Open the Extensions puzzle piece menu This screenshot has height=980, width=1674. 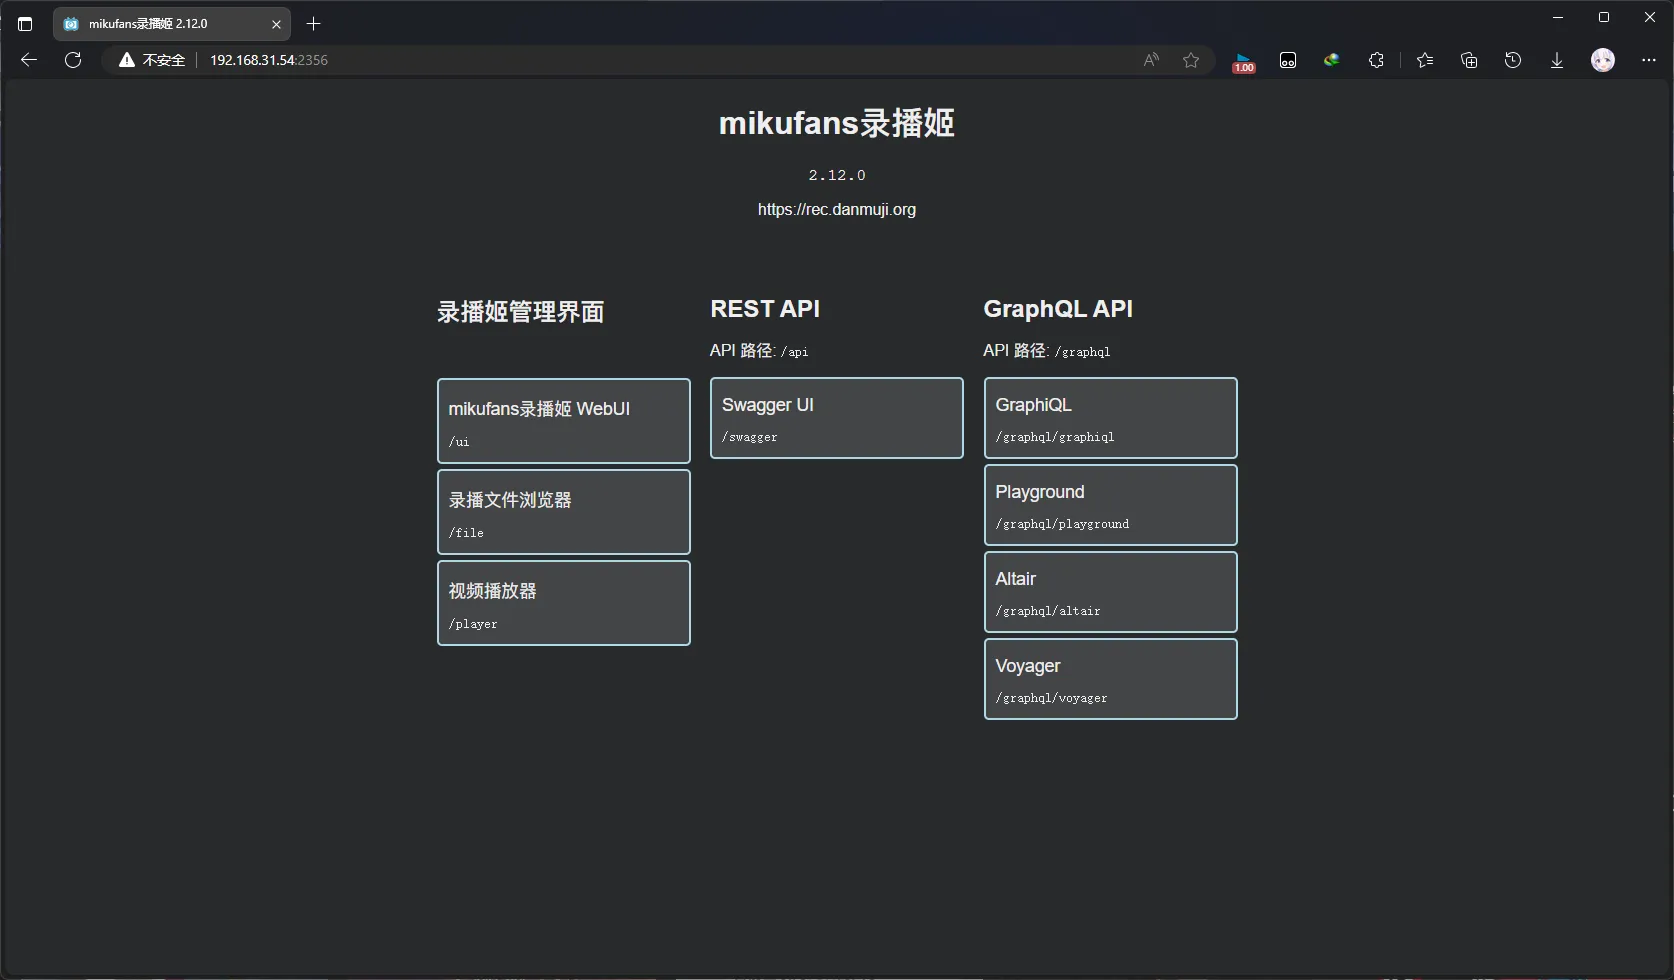[x=1376, y=60]
